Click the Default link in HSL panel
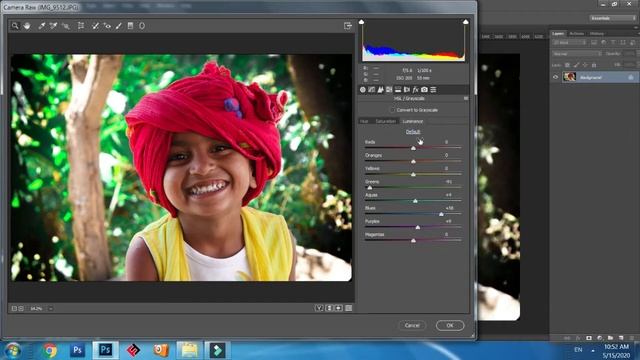The height and width of the screenshot is (360, 640). 413,131
